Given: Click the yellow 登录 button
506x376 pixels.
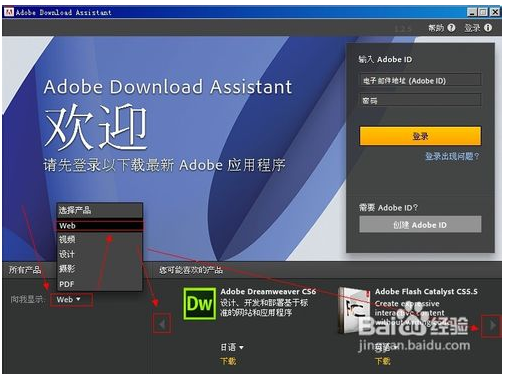Looking at the screenshot, I should tap(420, 136).
